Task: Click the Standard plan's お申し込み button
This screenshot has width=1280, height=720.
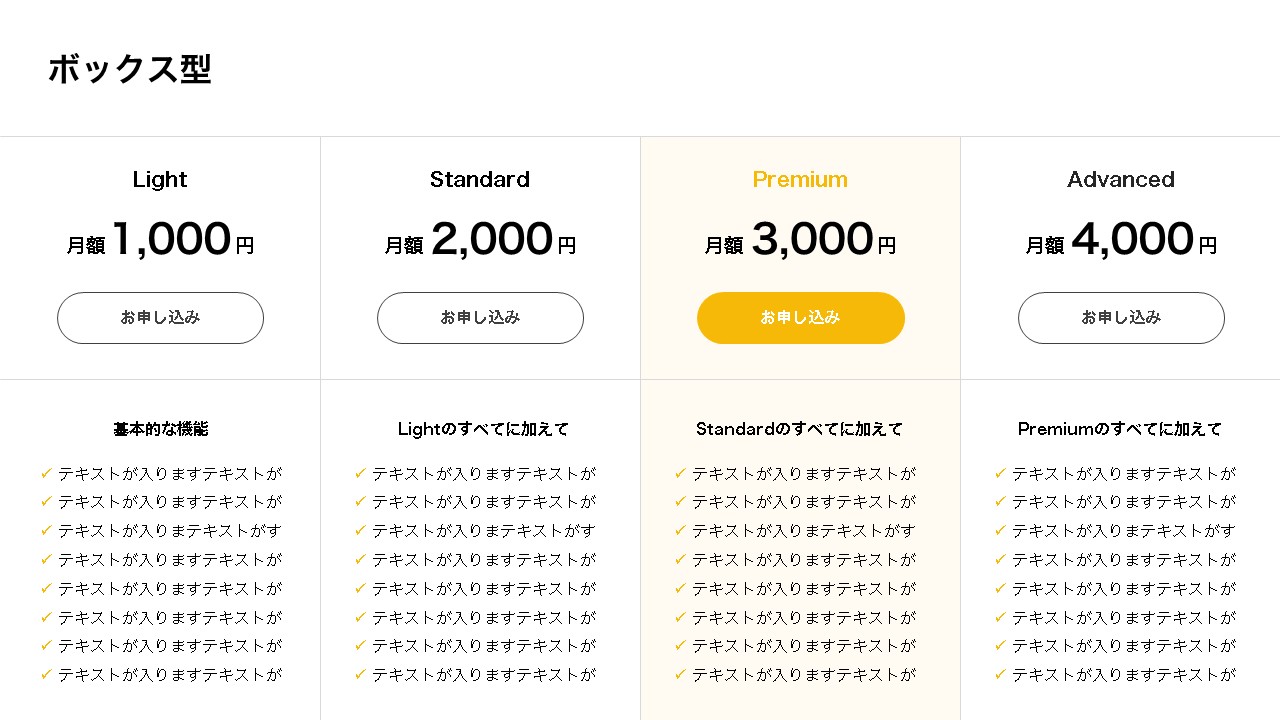Action: tap(480, 318)
